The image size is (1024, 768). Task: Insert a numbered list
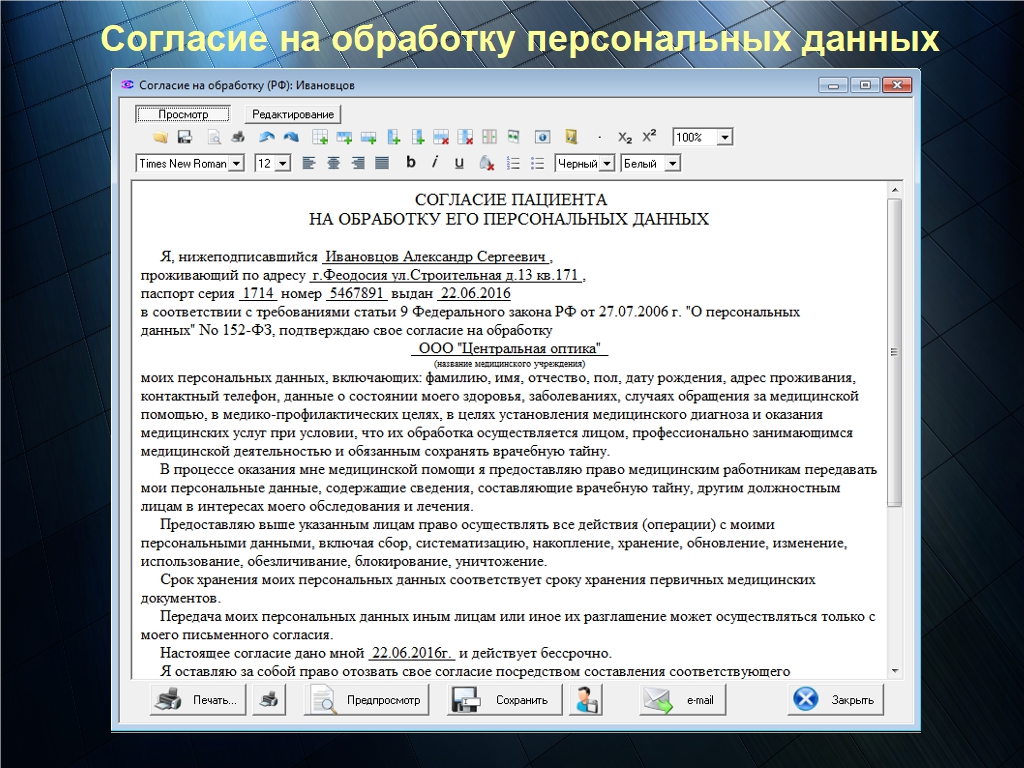[x=513, y=163]
